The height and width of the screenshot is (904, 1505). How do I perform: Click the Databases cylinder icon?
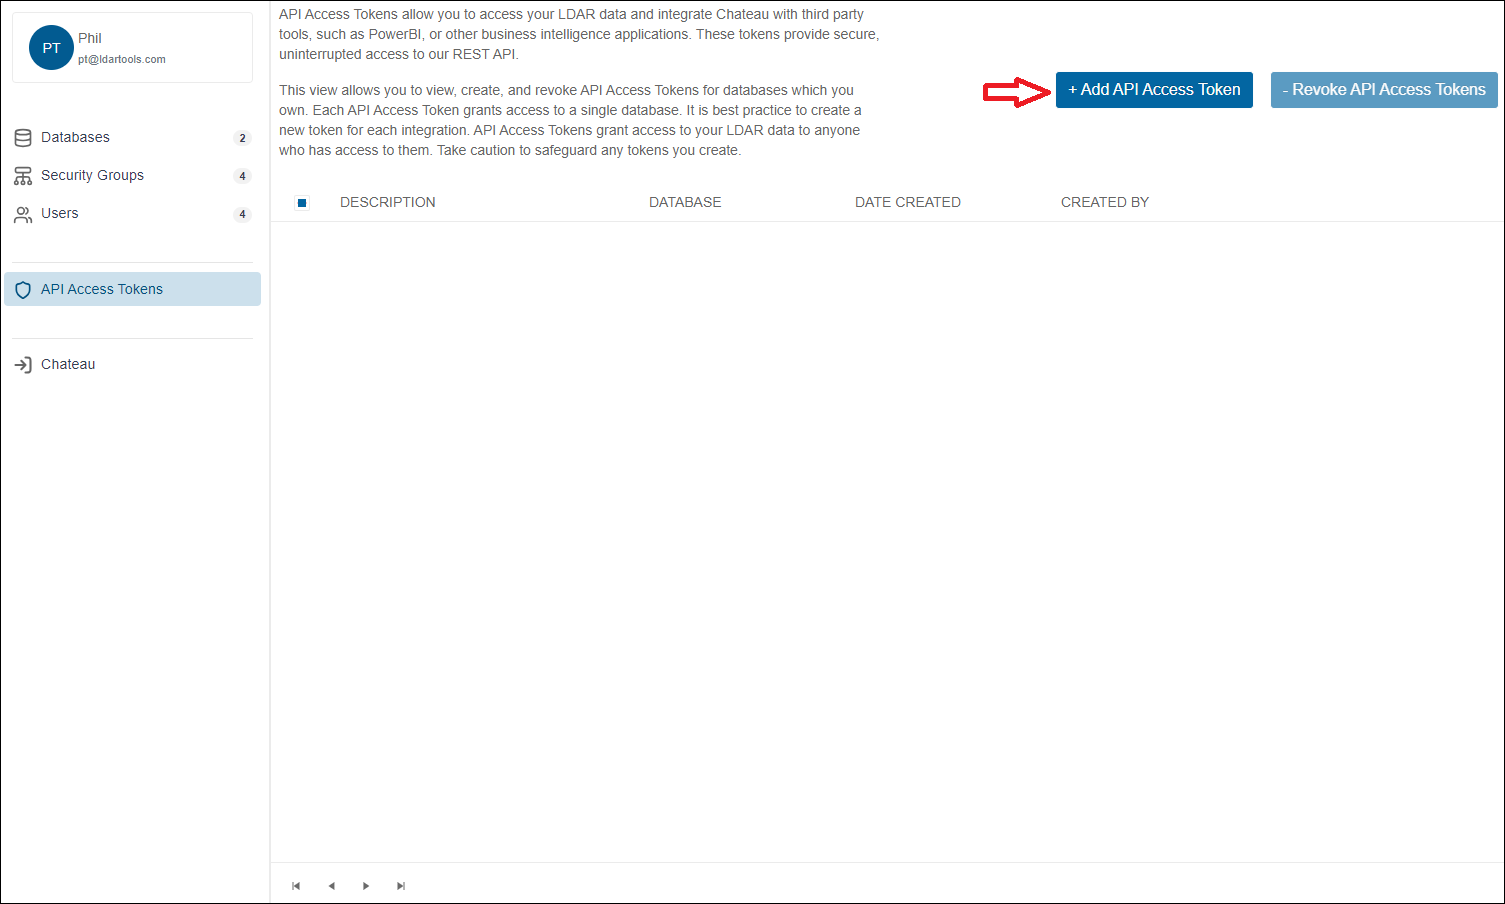23,138
